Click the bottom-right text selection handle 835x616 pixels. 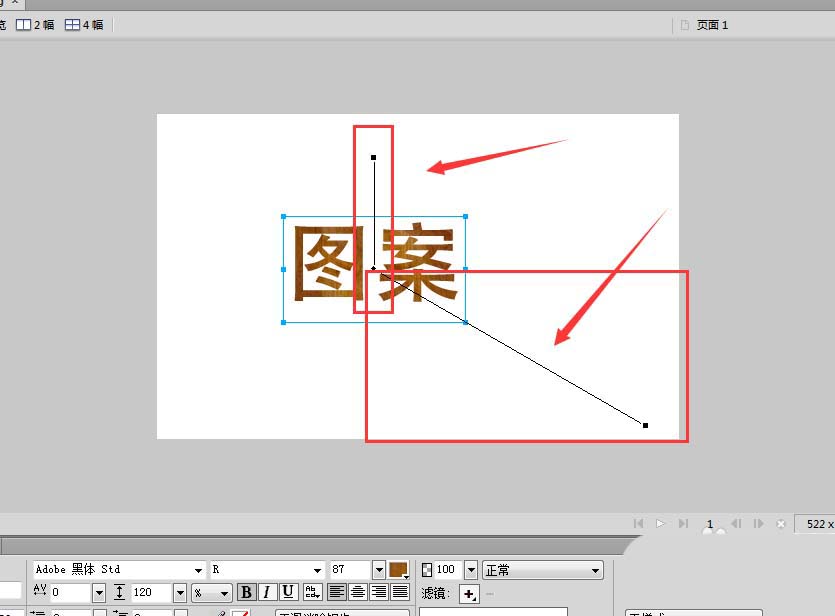pos(465,322)
